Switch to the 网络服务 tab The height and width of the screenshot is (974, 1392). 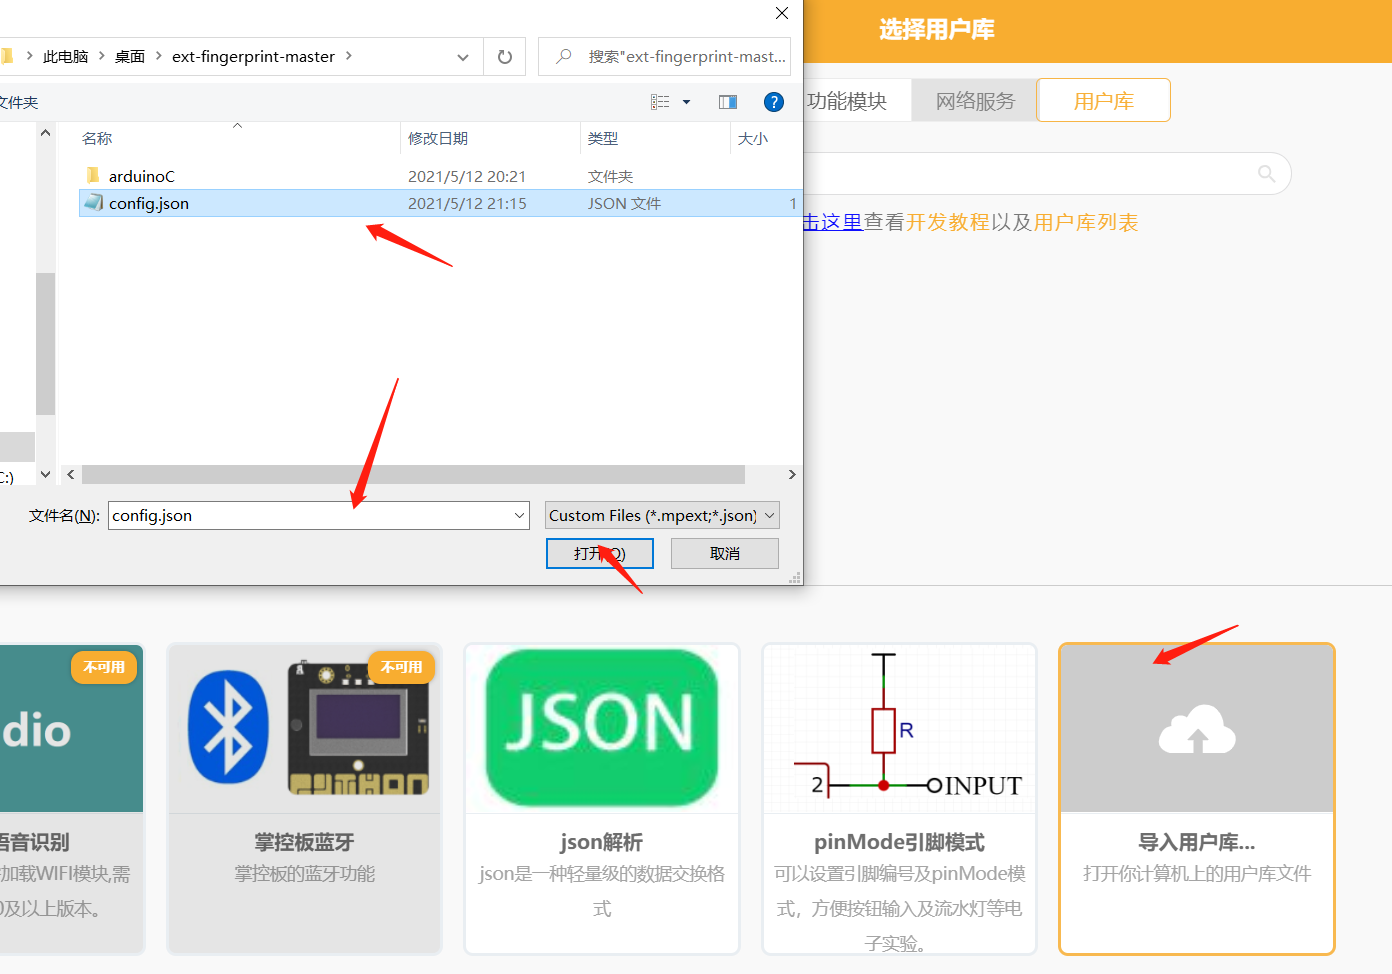click(973, 100)
